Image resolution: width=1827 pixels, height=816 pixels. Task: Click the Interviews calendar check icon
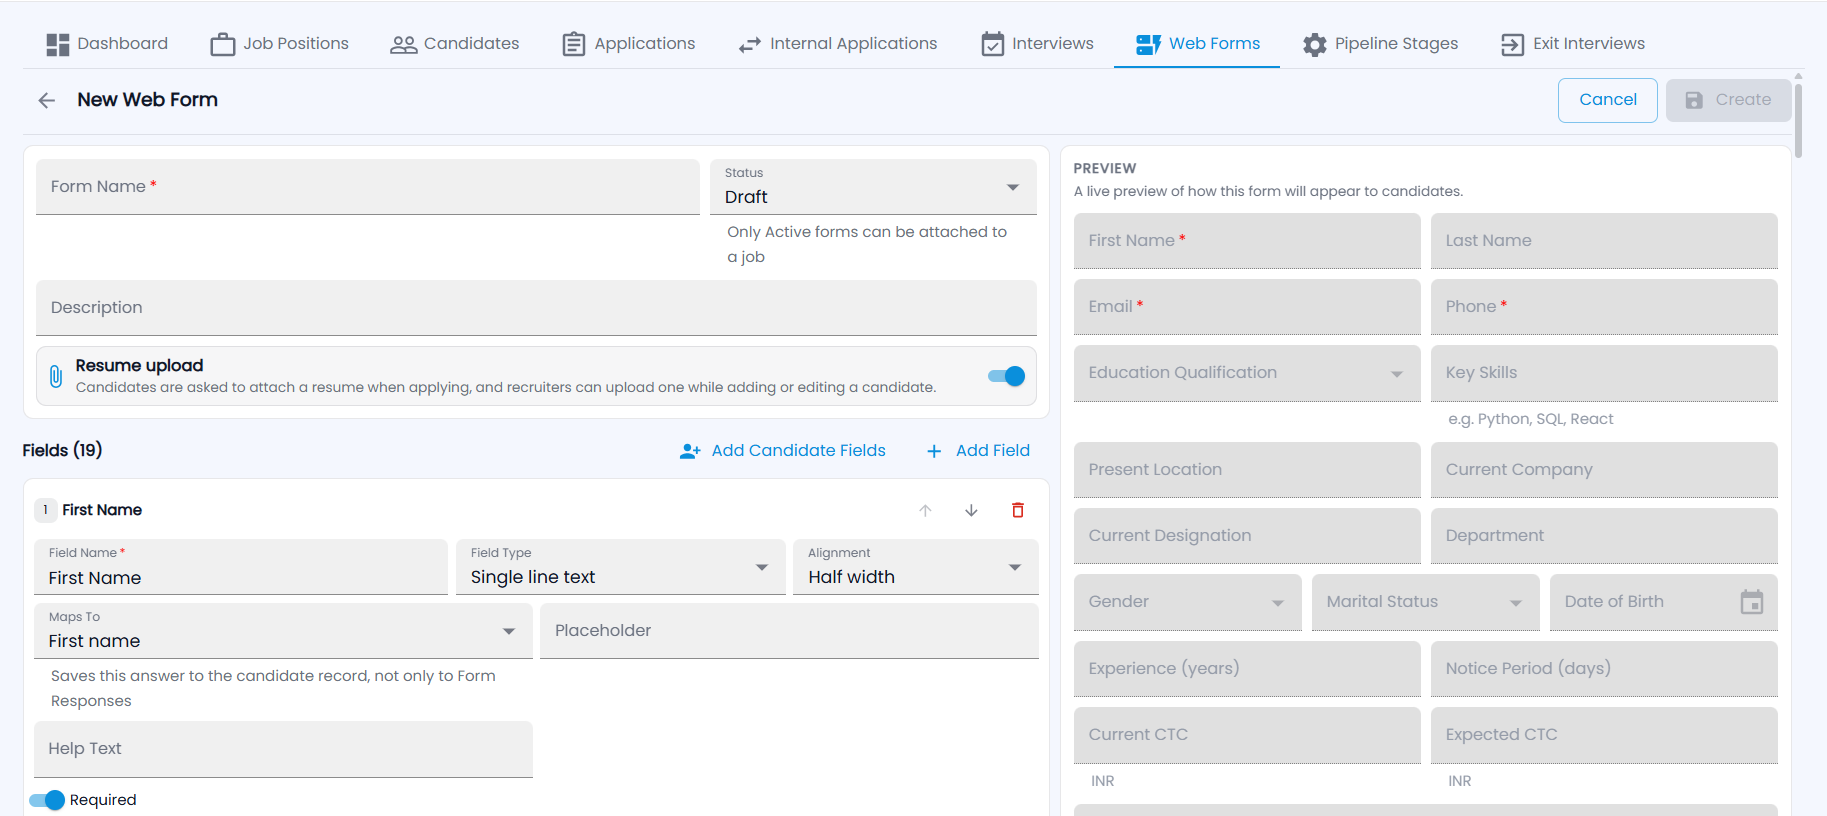[x=993, y=44]
